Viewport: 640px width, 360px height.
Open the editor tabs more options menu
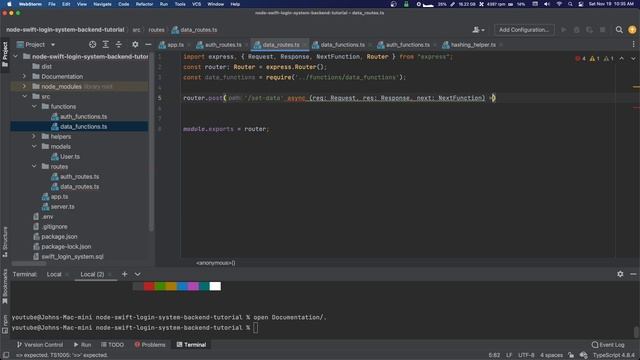point(633,44)
